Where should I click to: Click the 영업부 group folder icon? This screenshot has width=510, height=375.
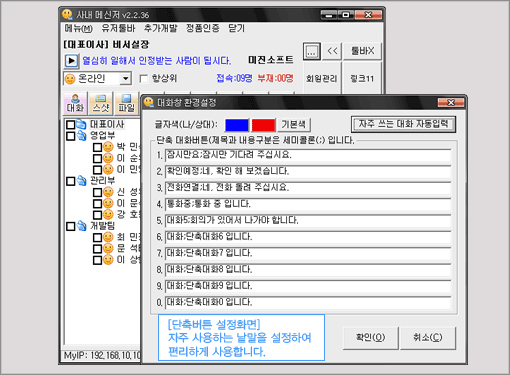coord(81,135)
